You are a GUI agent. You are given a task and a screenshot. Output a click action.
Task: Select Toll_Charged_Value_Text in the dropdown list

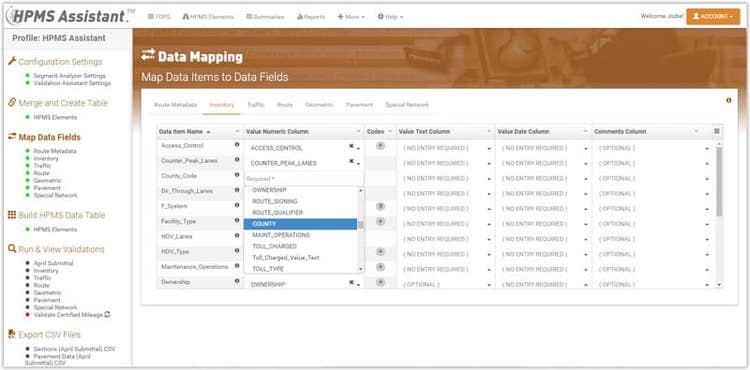[300, 258]
